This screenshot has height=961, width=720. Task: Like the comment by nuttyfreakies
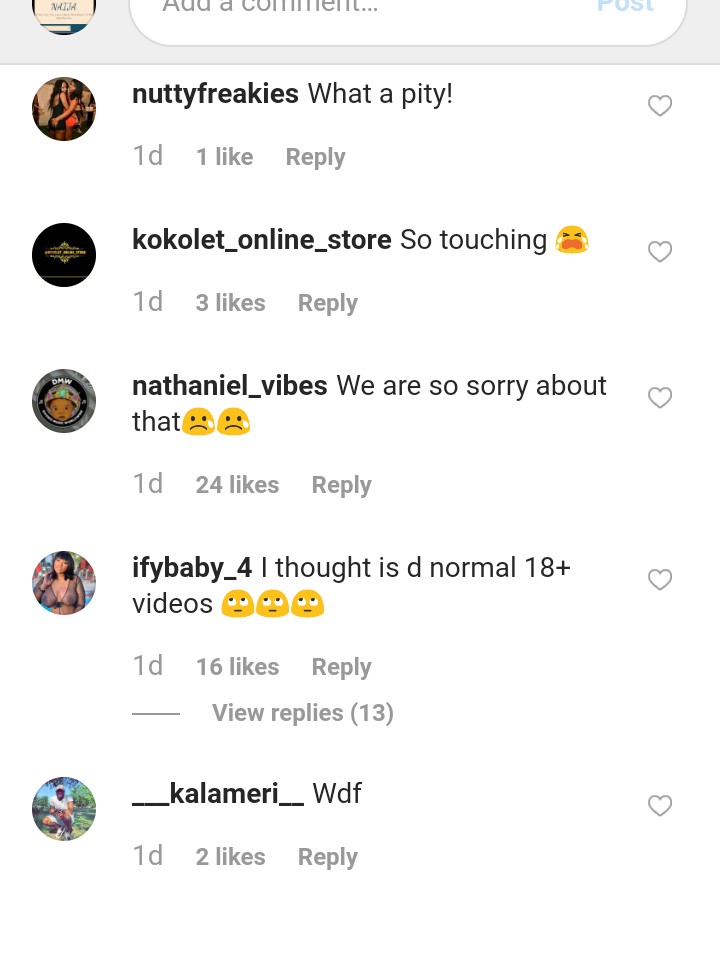coord(660,106)
